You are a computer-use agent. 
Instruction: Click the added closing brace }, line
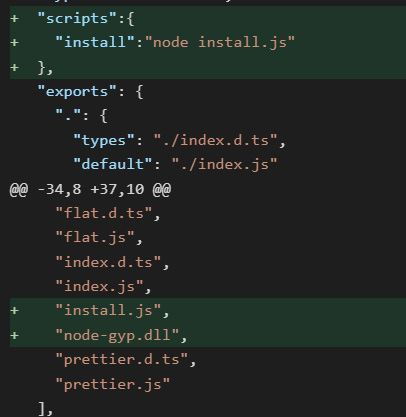click(x=208, y=67)
